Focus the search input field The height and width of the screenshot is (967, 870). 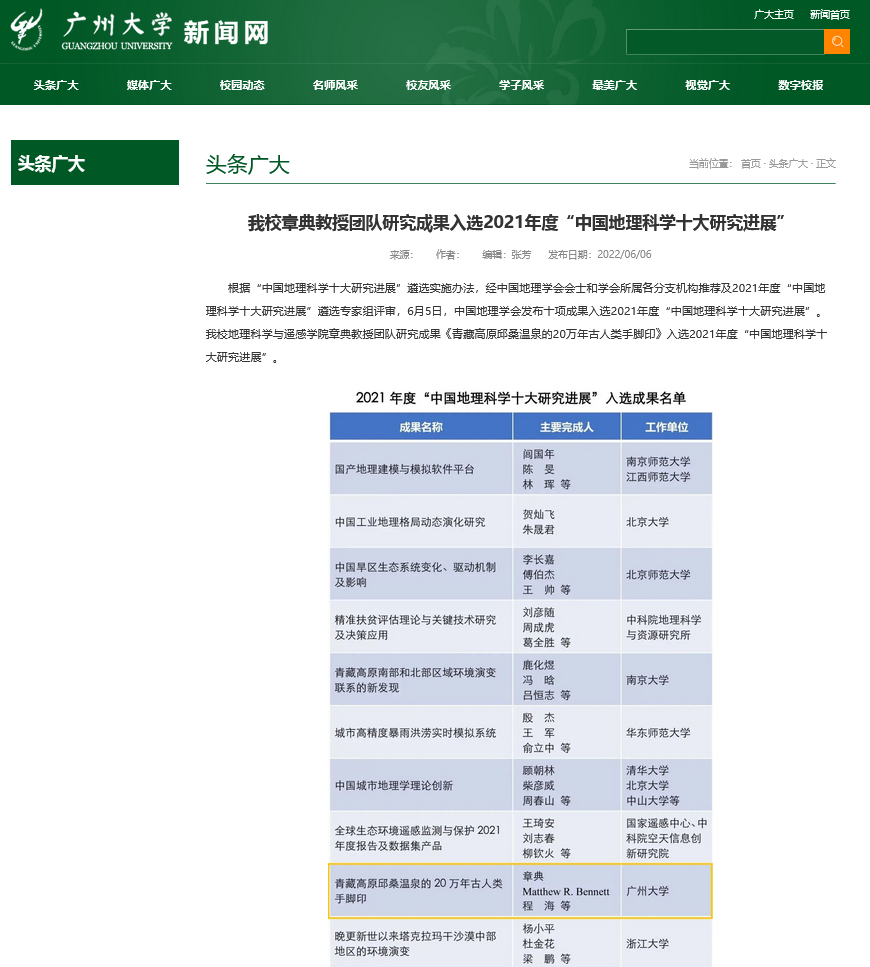click(x=725, y=41)
